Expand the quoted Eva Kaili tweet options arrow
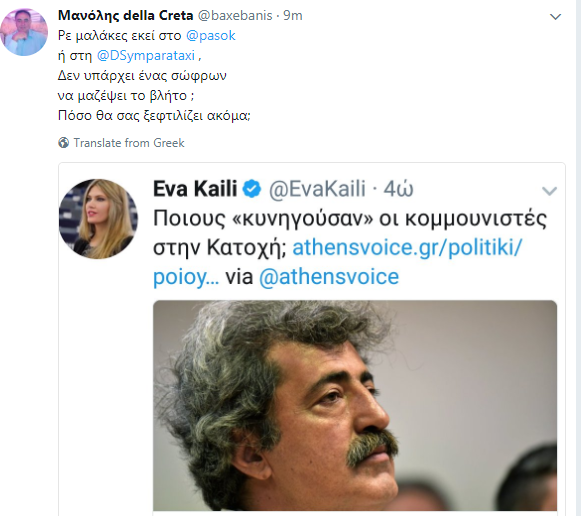The height and width of the screenshot is (516, 581). click(x=549, y=191)
